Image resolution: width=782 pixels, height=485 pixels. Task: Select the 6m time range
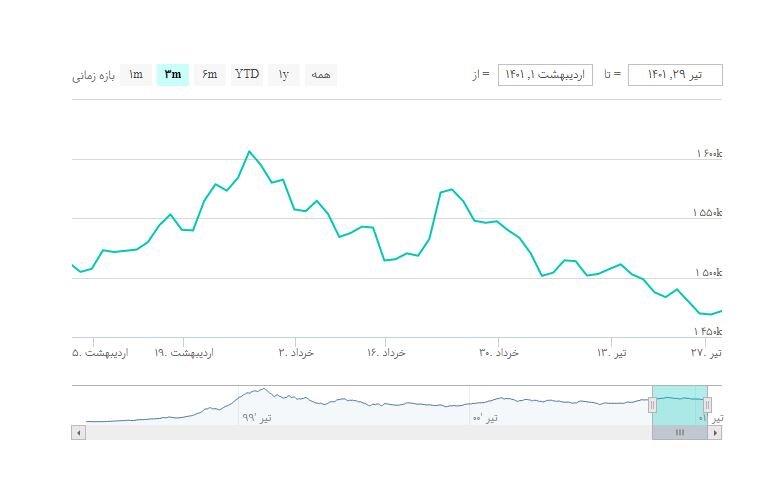coord(209,75)
